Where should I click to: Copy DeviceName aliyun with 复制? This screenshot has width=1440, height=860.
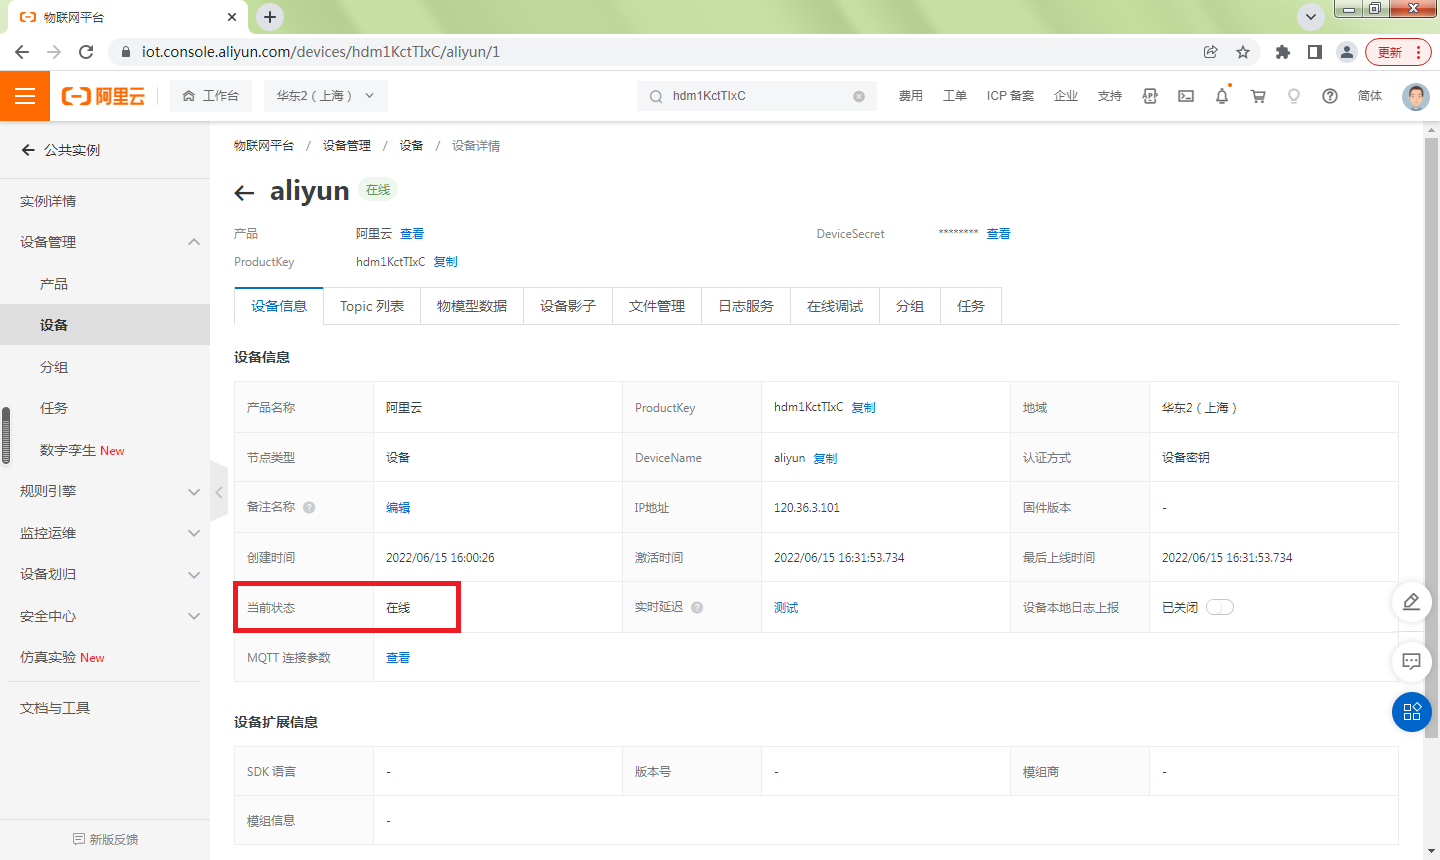pyautogui.click(x=825, y=458)
